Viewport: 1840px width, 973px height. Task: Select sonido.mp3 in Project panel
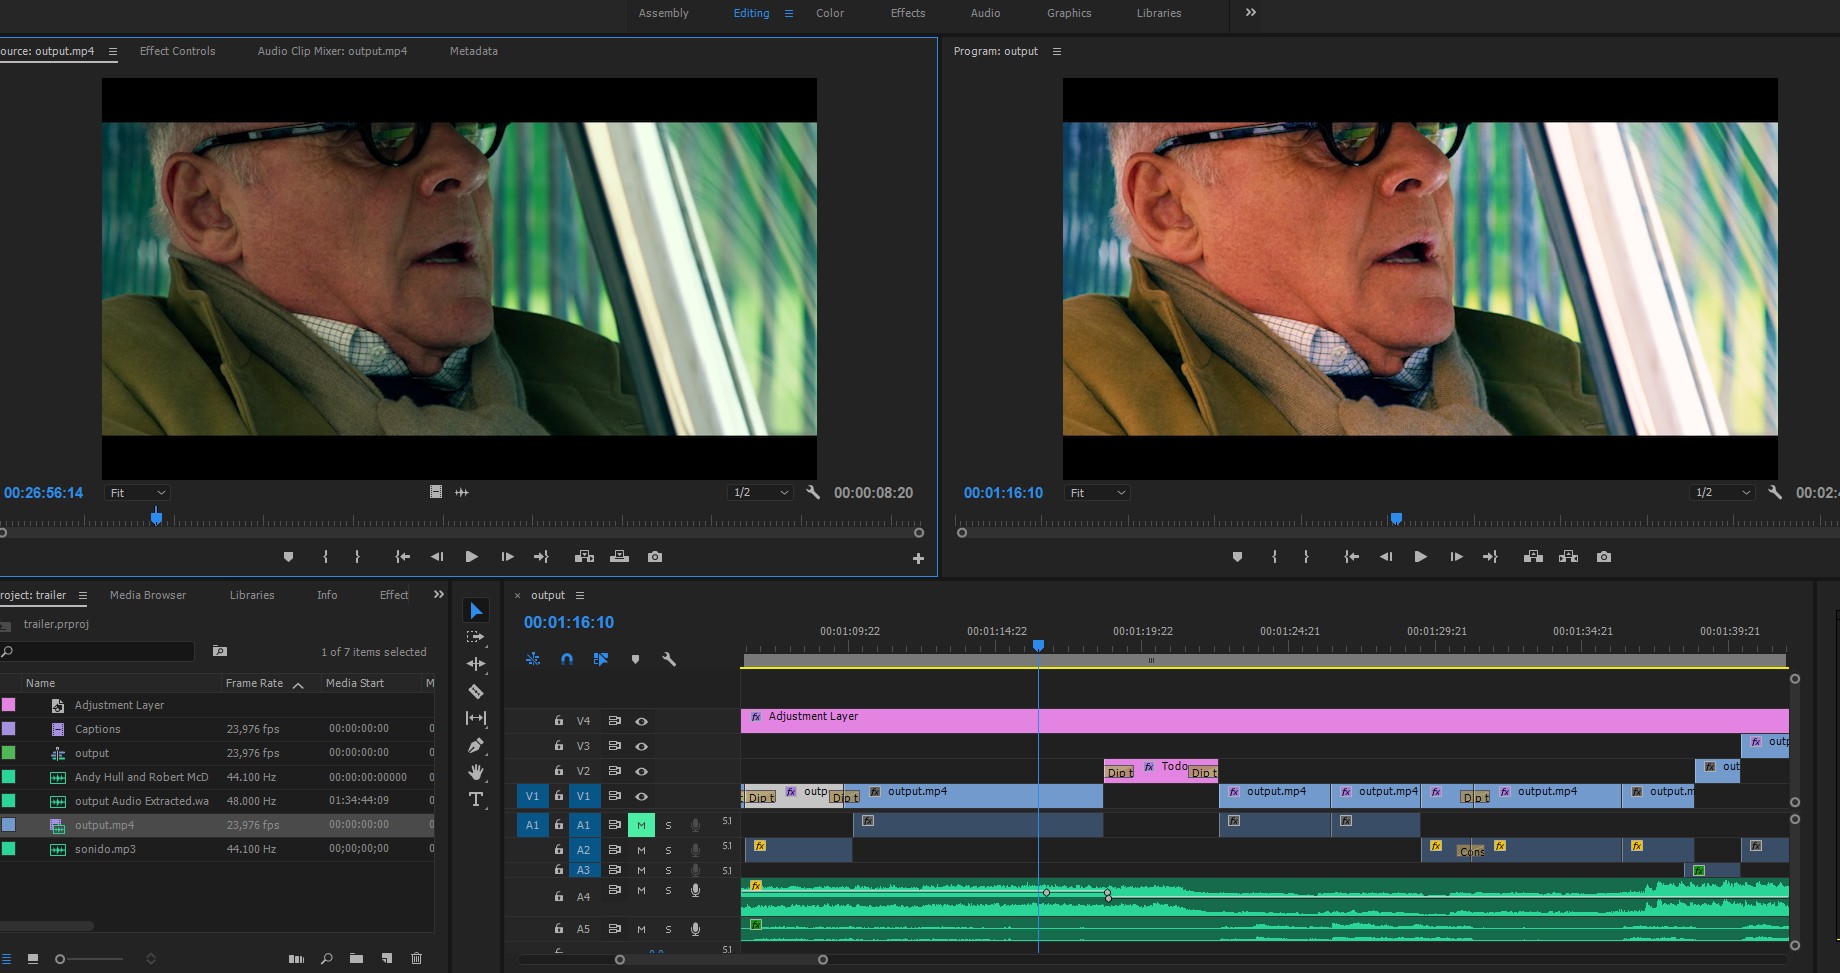click(105, 849)
